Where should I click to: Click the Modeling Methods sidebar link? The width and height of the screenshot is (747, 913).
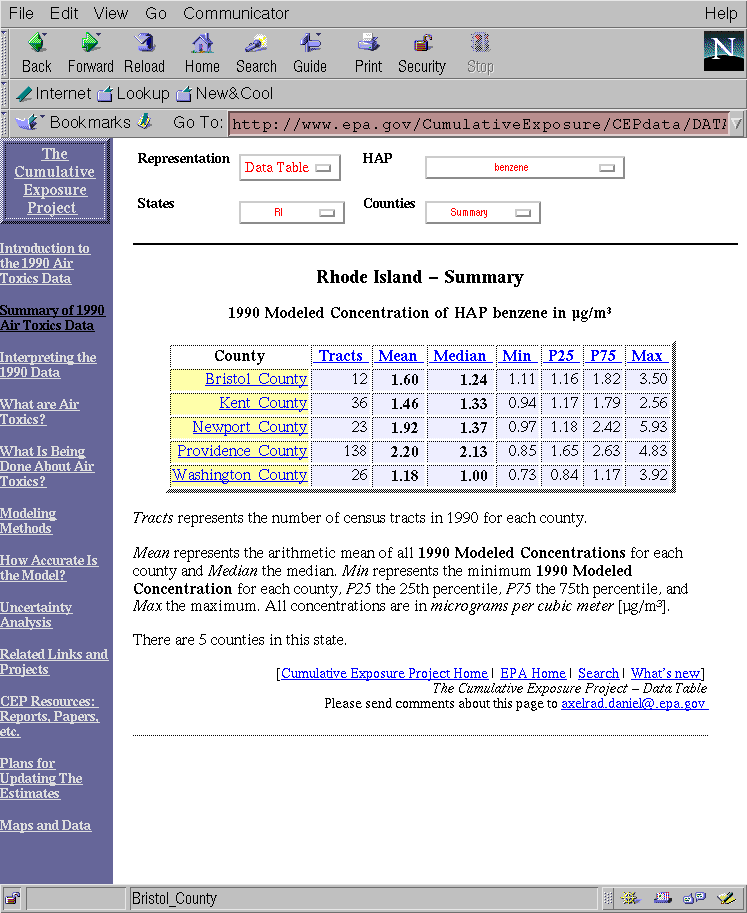click(x=28, y=521)
